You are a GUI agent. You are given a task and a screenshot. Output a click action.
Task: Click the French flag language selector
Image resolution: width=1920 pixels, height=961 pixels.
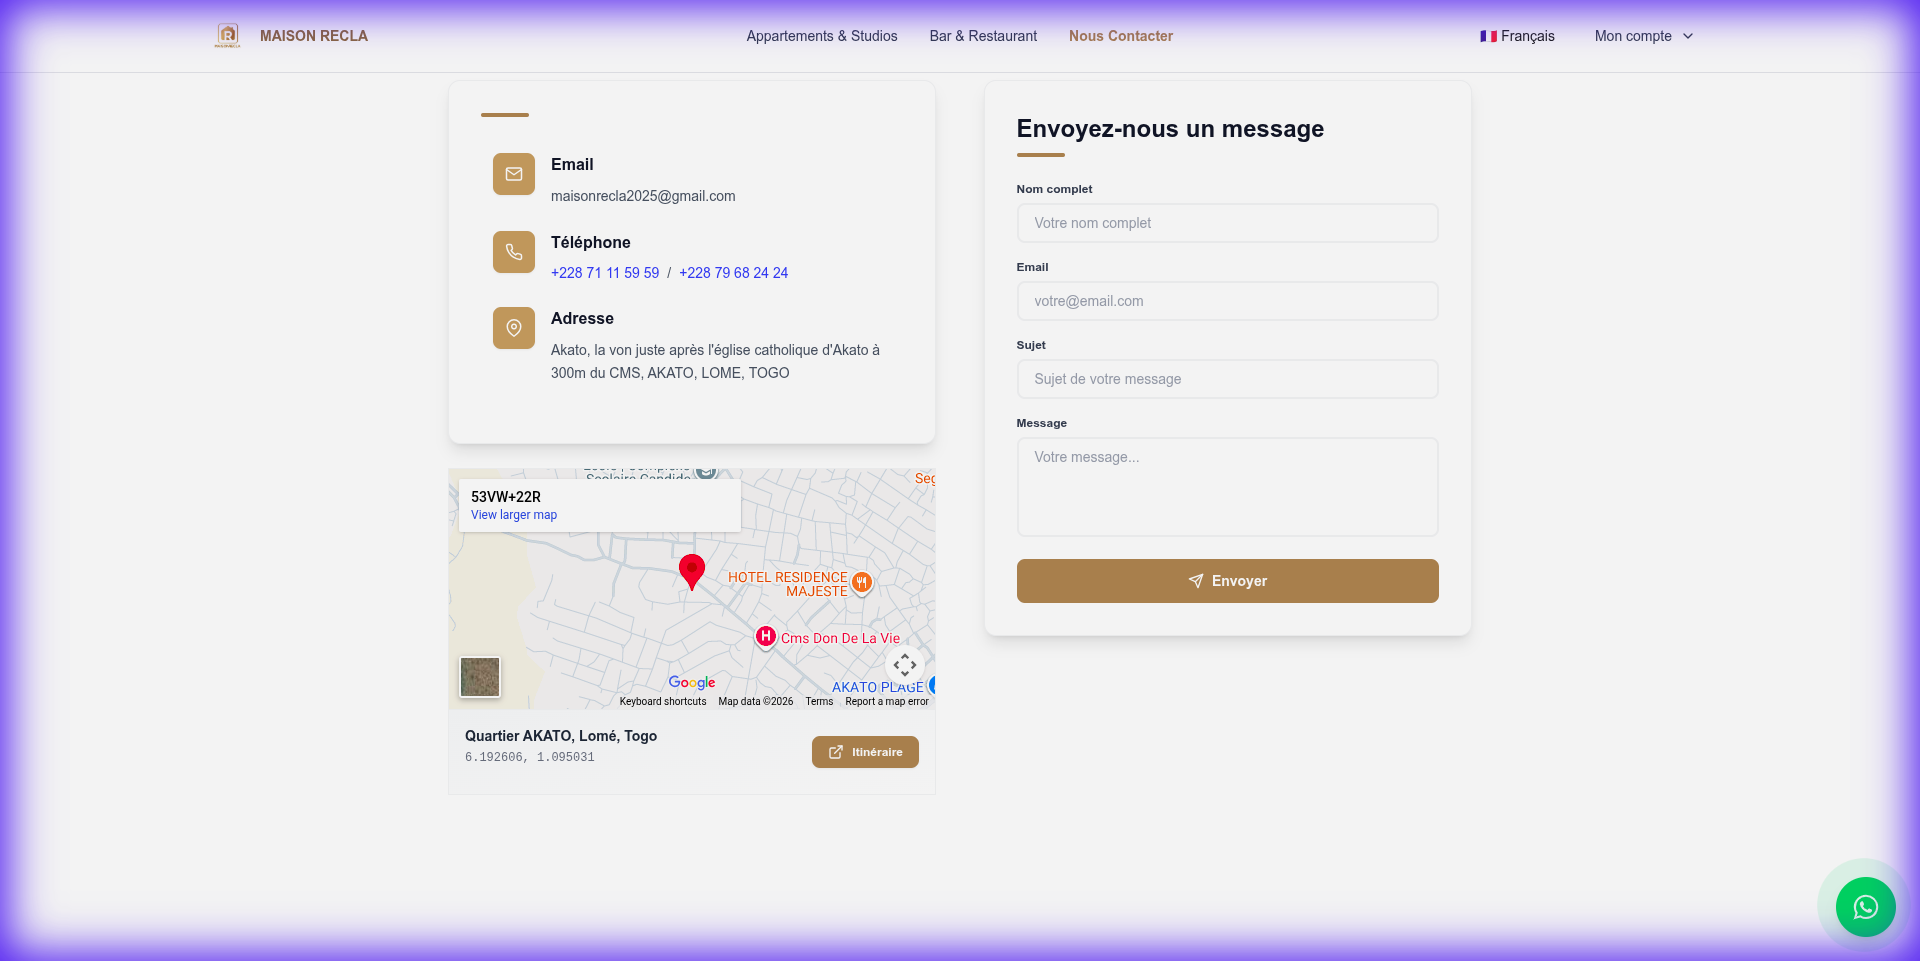click(1489, 36)
